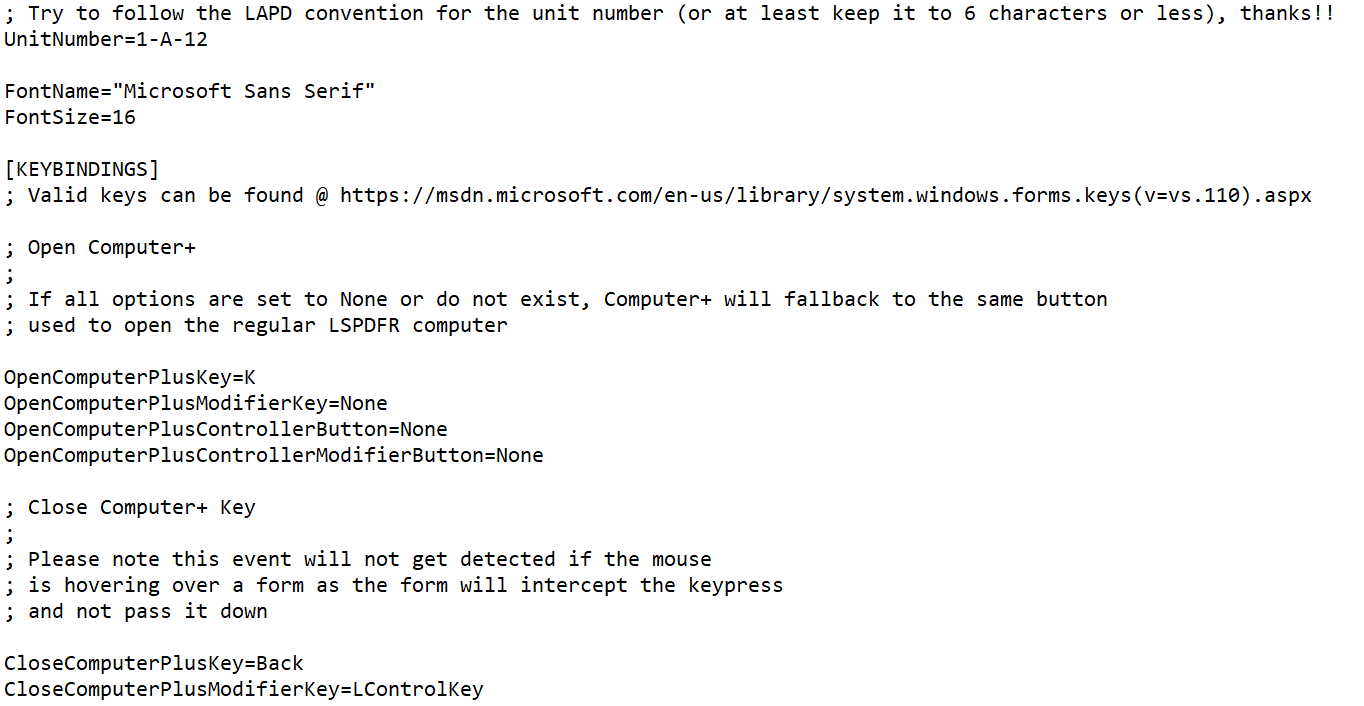The image size is (1364, 706).
Task: Place cursor in FontName "Microsoft Sans Serif" value
Action: click(x=244, y=91)
